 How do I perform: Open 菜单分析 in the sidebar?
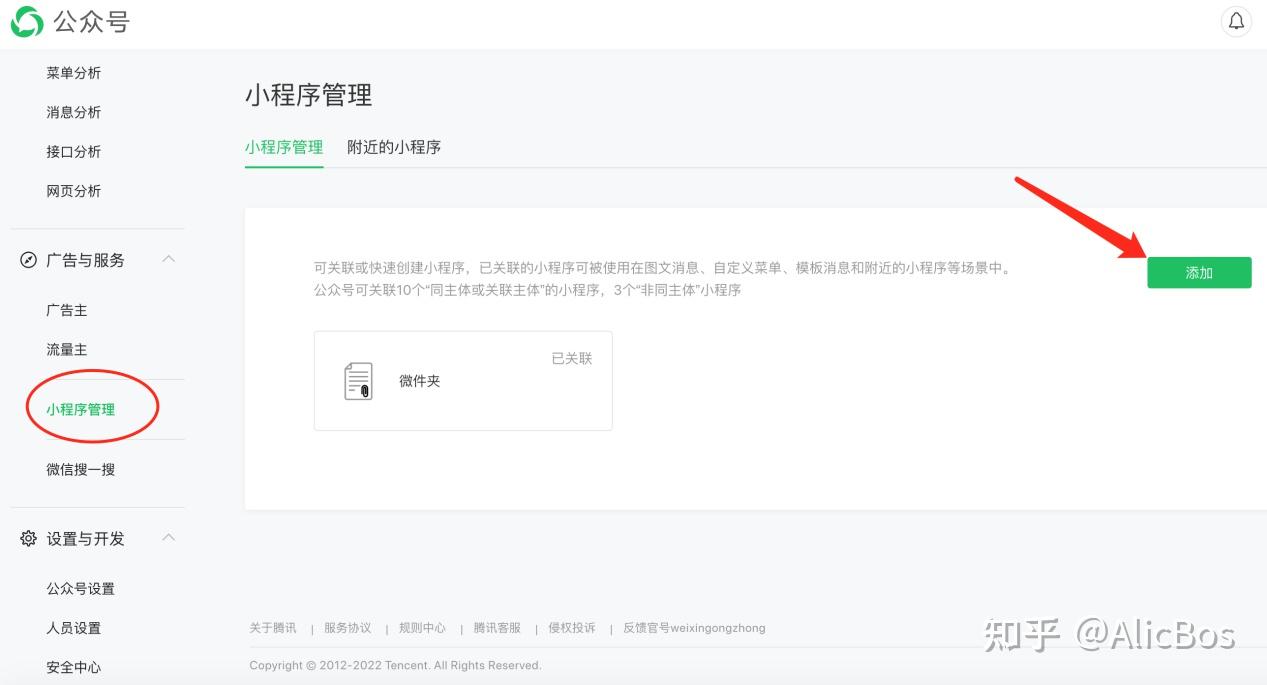(73, 73)
